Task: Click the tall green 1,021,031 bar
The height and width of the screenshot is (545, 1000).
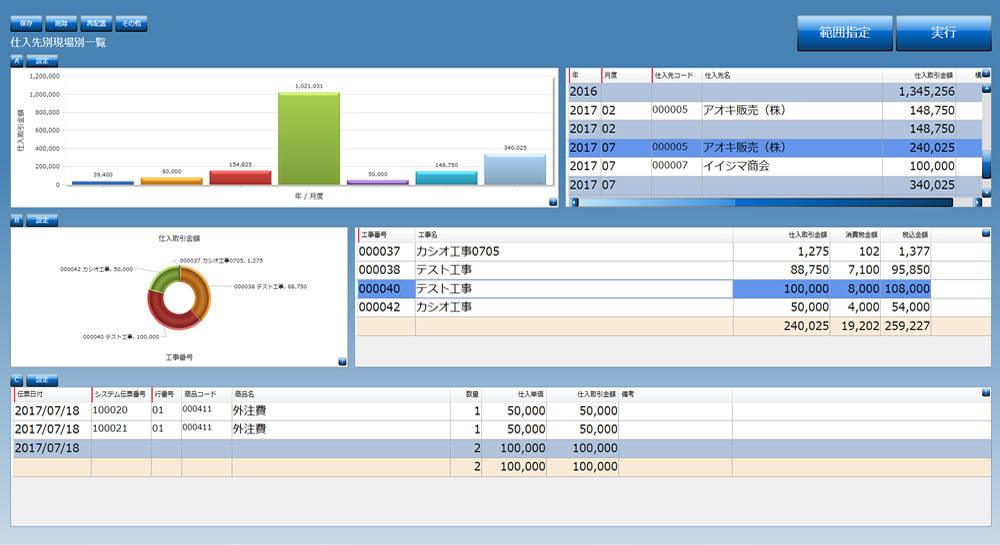Action: point(308,138)
